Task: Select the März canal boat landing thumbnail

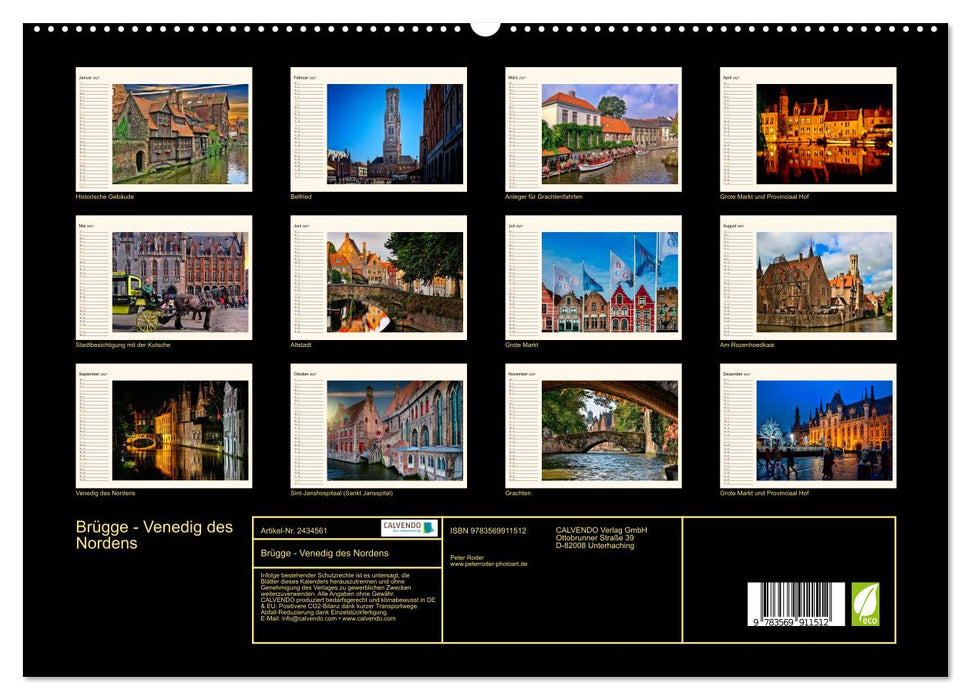Action: [593, 129]
